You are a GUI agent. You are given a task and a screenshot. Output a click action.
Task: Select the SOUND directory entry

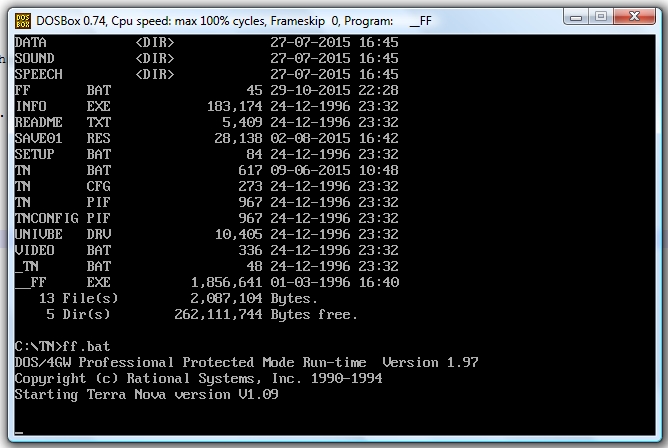pyautogui.click(x=207, y=58)
